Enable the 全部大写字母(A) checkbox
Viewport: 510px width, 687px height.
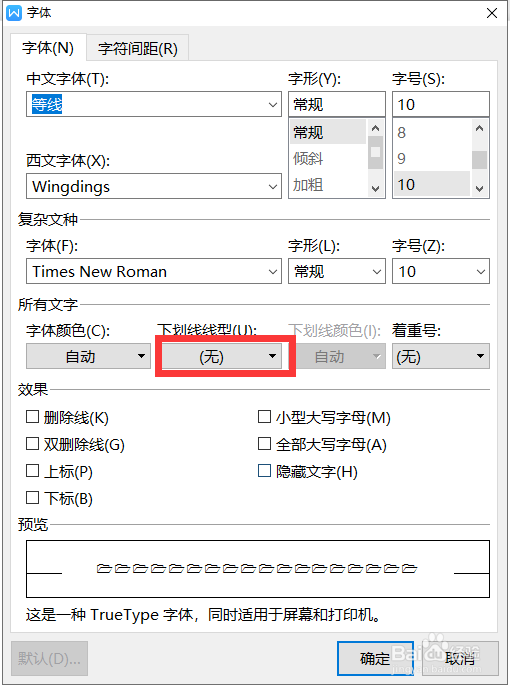[x=264, y=444]
